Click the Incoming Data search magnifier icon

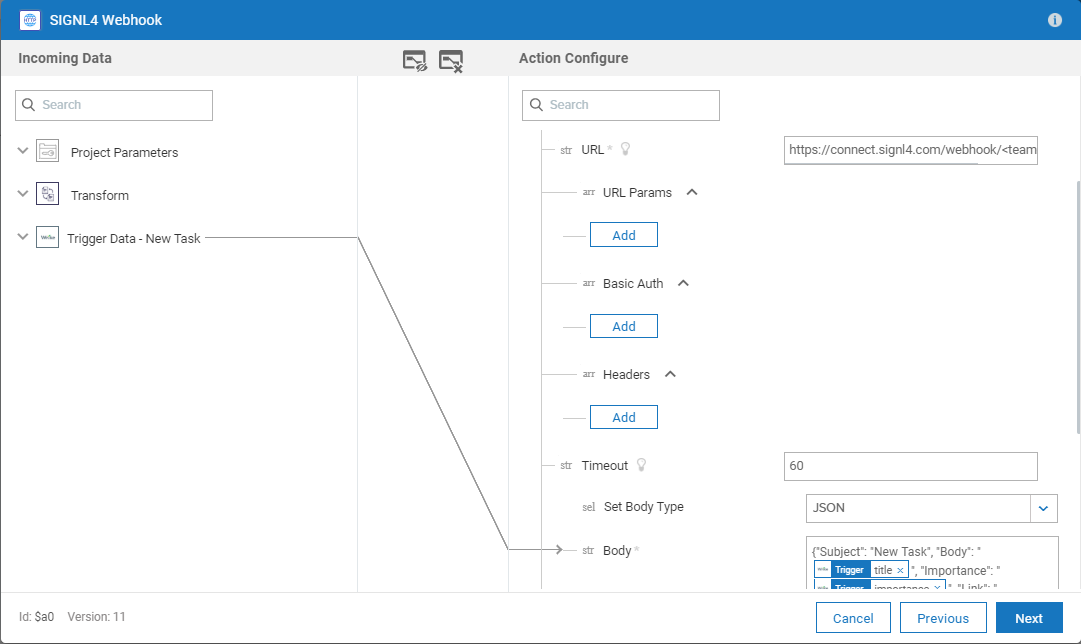(x=28, y=105)
